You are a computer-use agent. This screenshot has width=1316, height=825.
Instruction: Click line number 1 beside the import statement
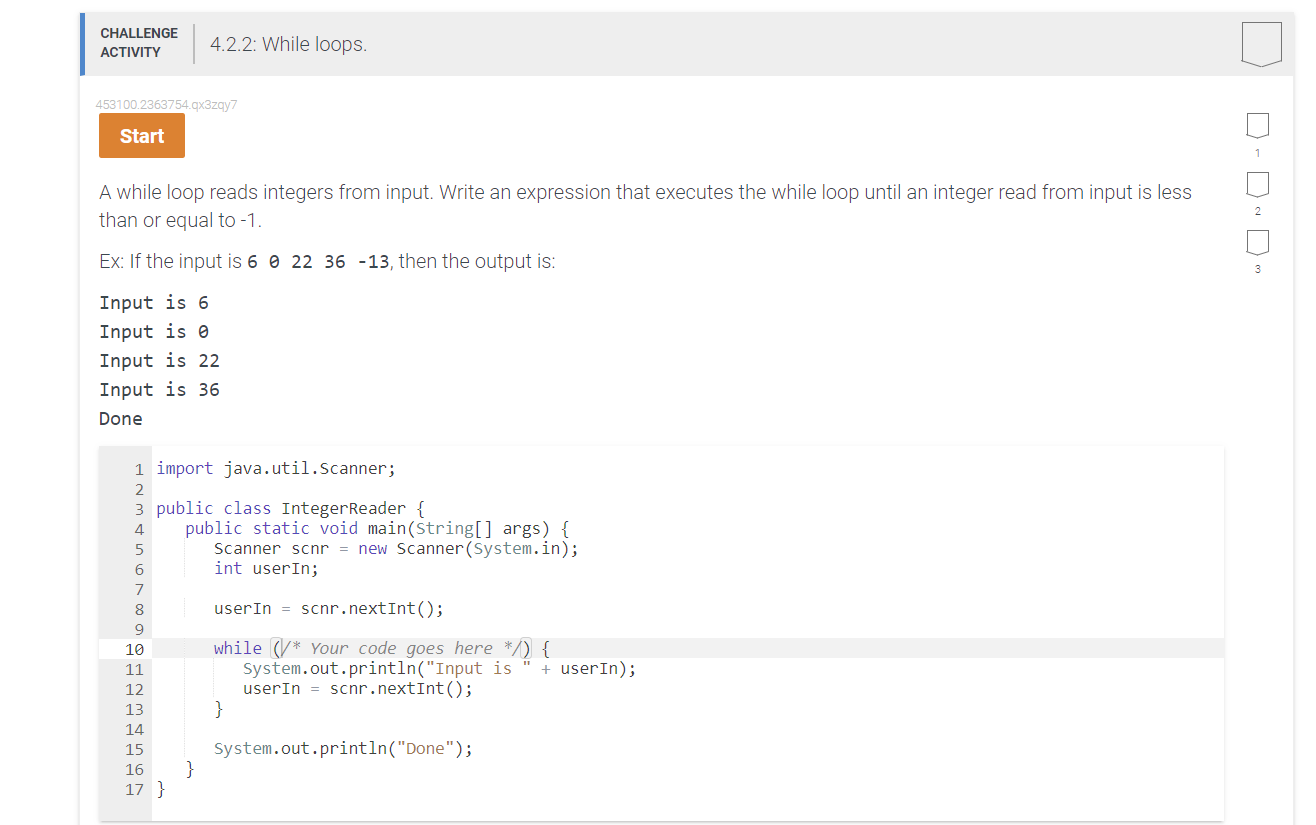click(x=138, y=468)
